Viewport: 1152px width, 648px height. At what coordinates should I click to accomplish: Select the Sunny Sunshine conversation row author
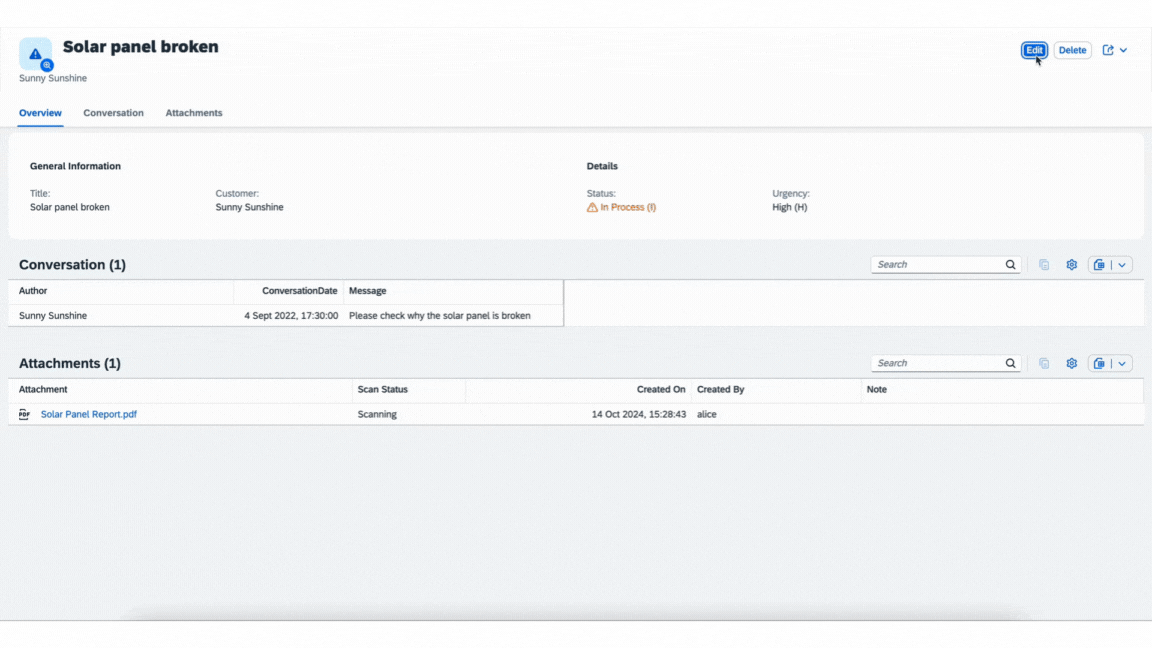pos(53,316)
